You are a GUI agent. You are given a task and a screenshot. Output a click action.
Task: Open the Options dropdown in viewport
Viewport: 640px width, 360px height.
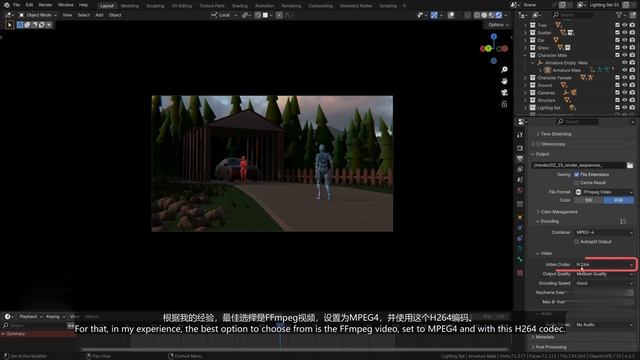point(498,25)
